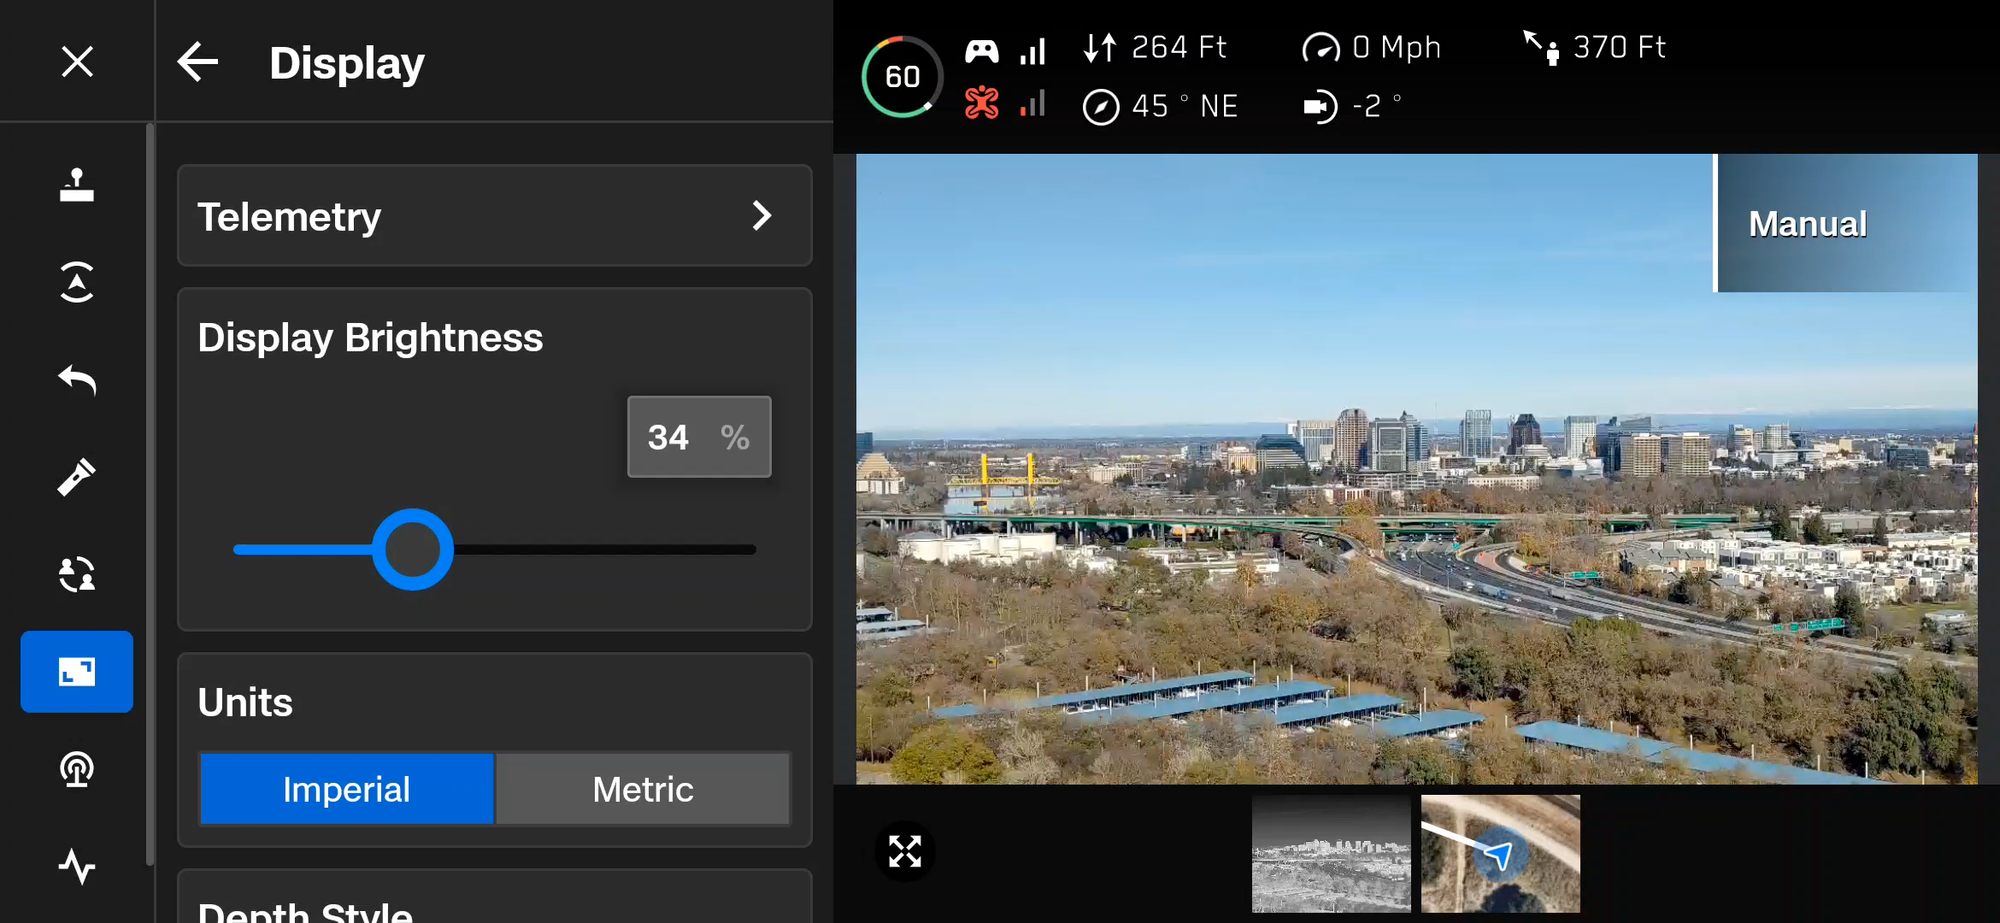Click the dark part of brightness slider track
The height and width of the screenshot is (923, 2000).
(605, 549)
